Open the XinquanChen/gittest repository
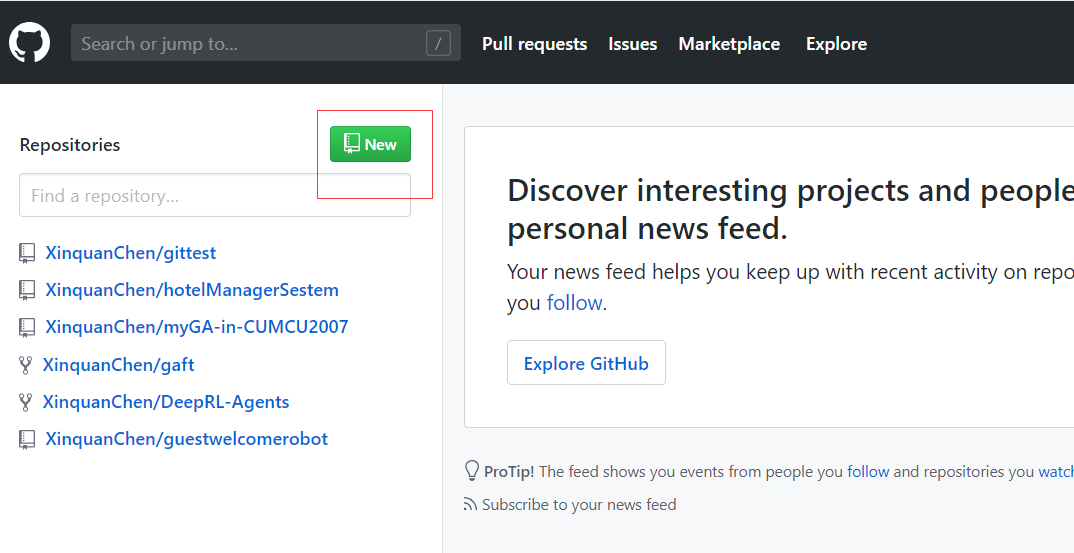1074x553 pixels. tap(131, 253)
